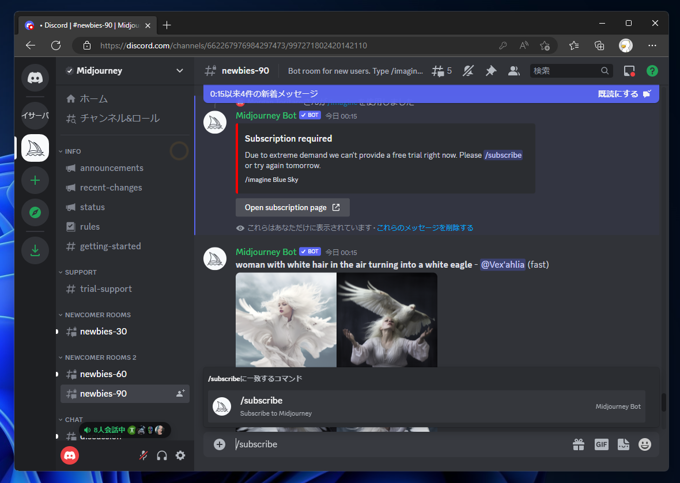Open the rules channel
680x483 pixels.
tap(125, 227)
